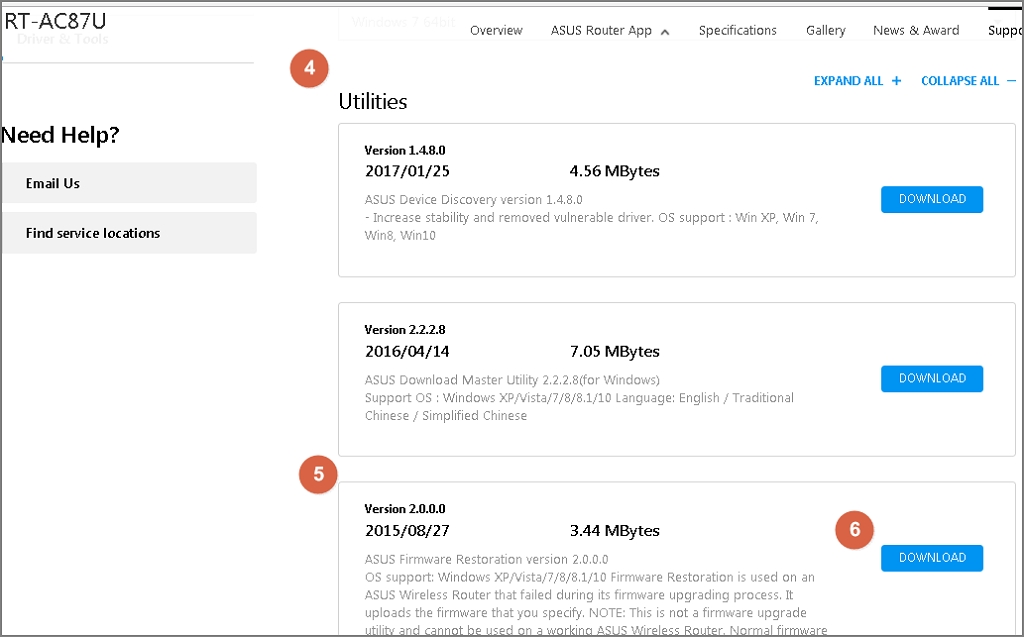
Task: Click the date 2017/01/25
Action: click(x=407, y=171)
